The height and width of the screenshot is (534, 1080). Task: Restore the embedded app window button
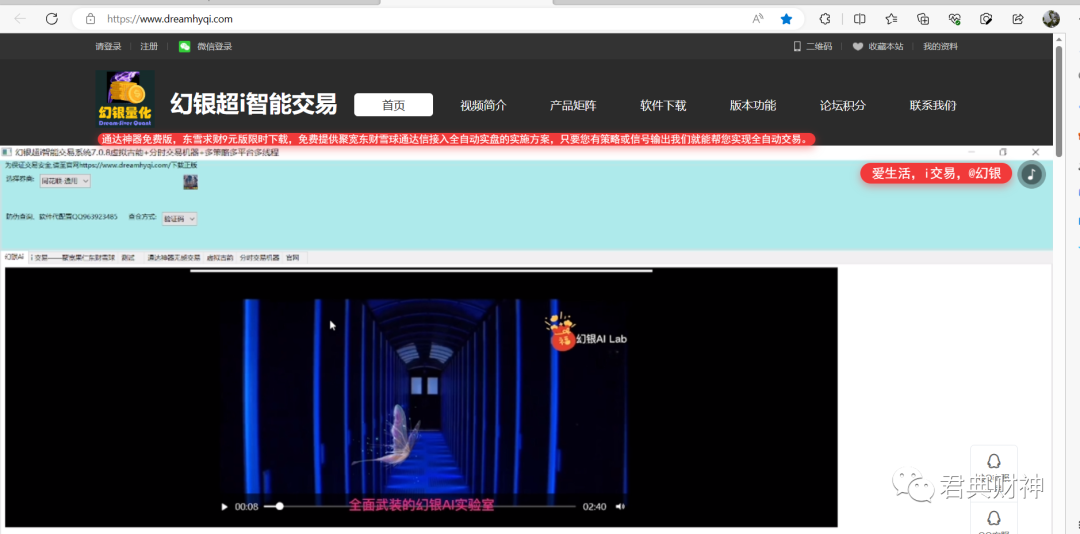(1003, 152)
